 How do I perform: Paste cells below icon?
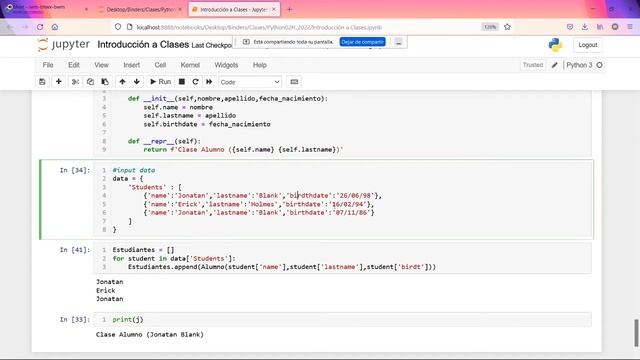click(x=105, y=82)
